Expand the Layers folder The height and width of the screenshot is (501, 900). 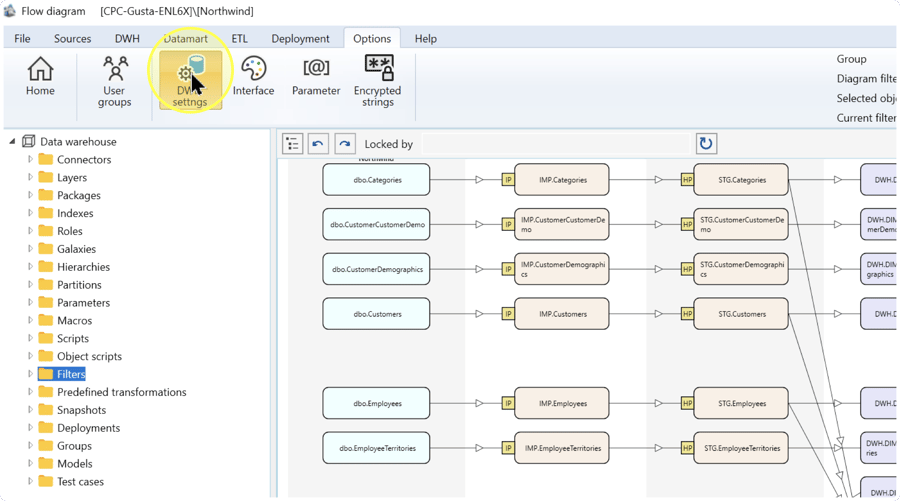point(30,177)
